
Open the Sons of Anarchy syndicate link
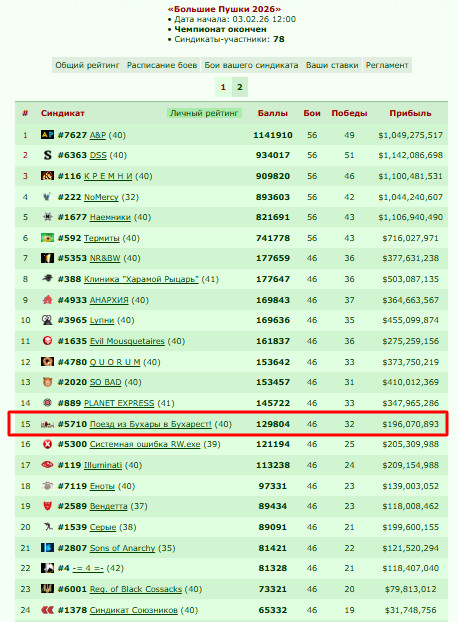click(x=122, y=548)
